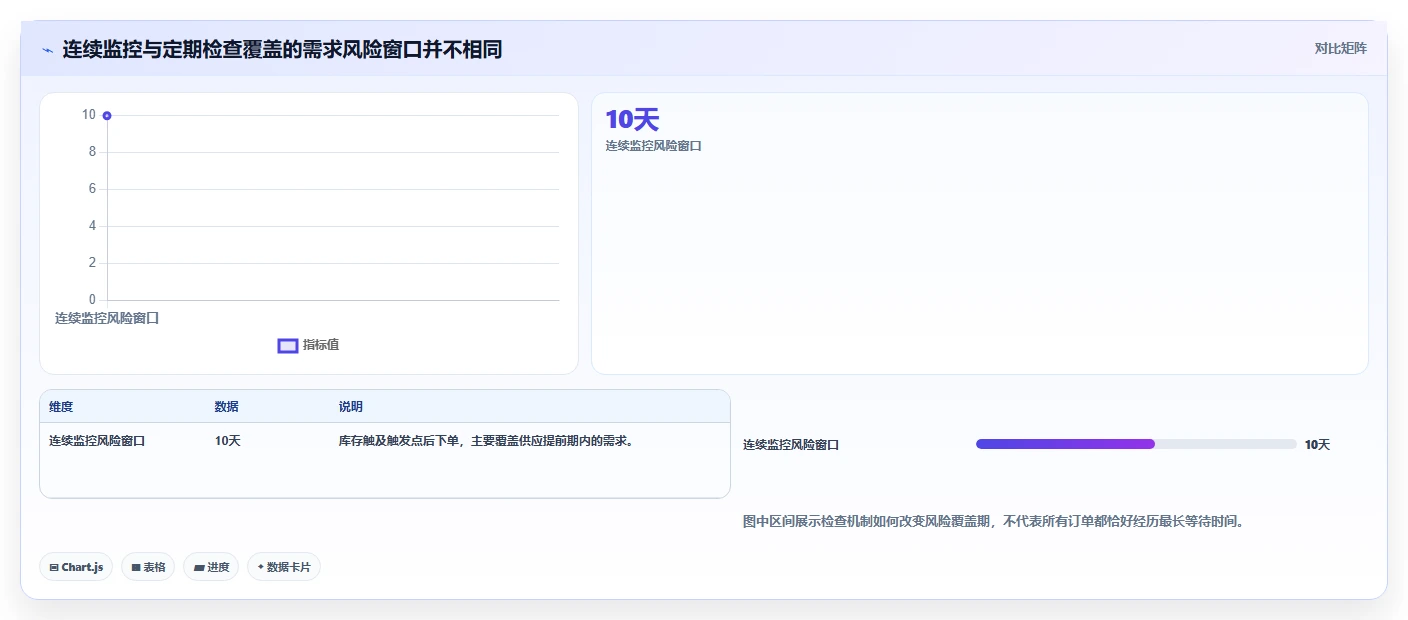1408x620 pixels.
Task: Click the 库存触及触发点后下单 description cell
Action: click(x=487, y=441)
